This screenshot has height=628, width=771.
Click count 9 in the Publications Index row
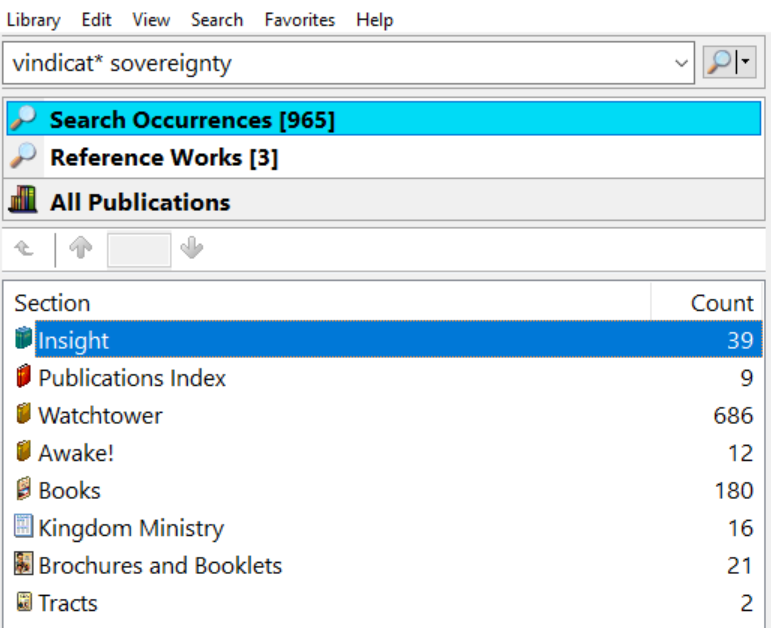[x=746, y=378]
